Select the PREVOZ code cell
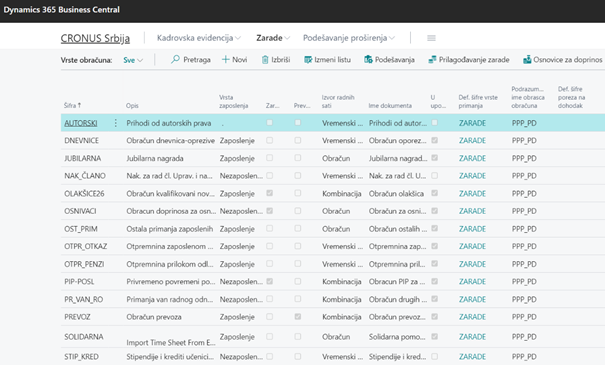The height and width of the screenshot is (365, 605). point(77,317)
